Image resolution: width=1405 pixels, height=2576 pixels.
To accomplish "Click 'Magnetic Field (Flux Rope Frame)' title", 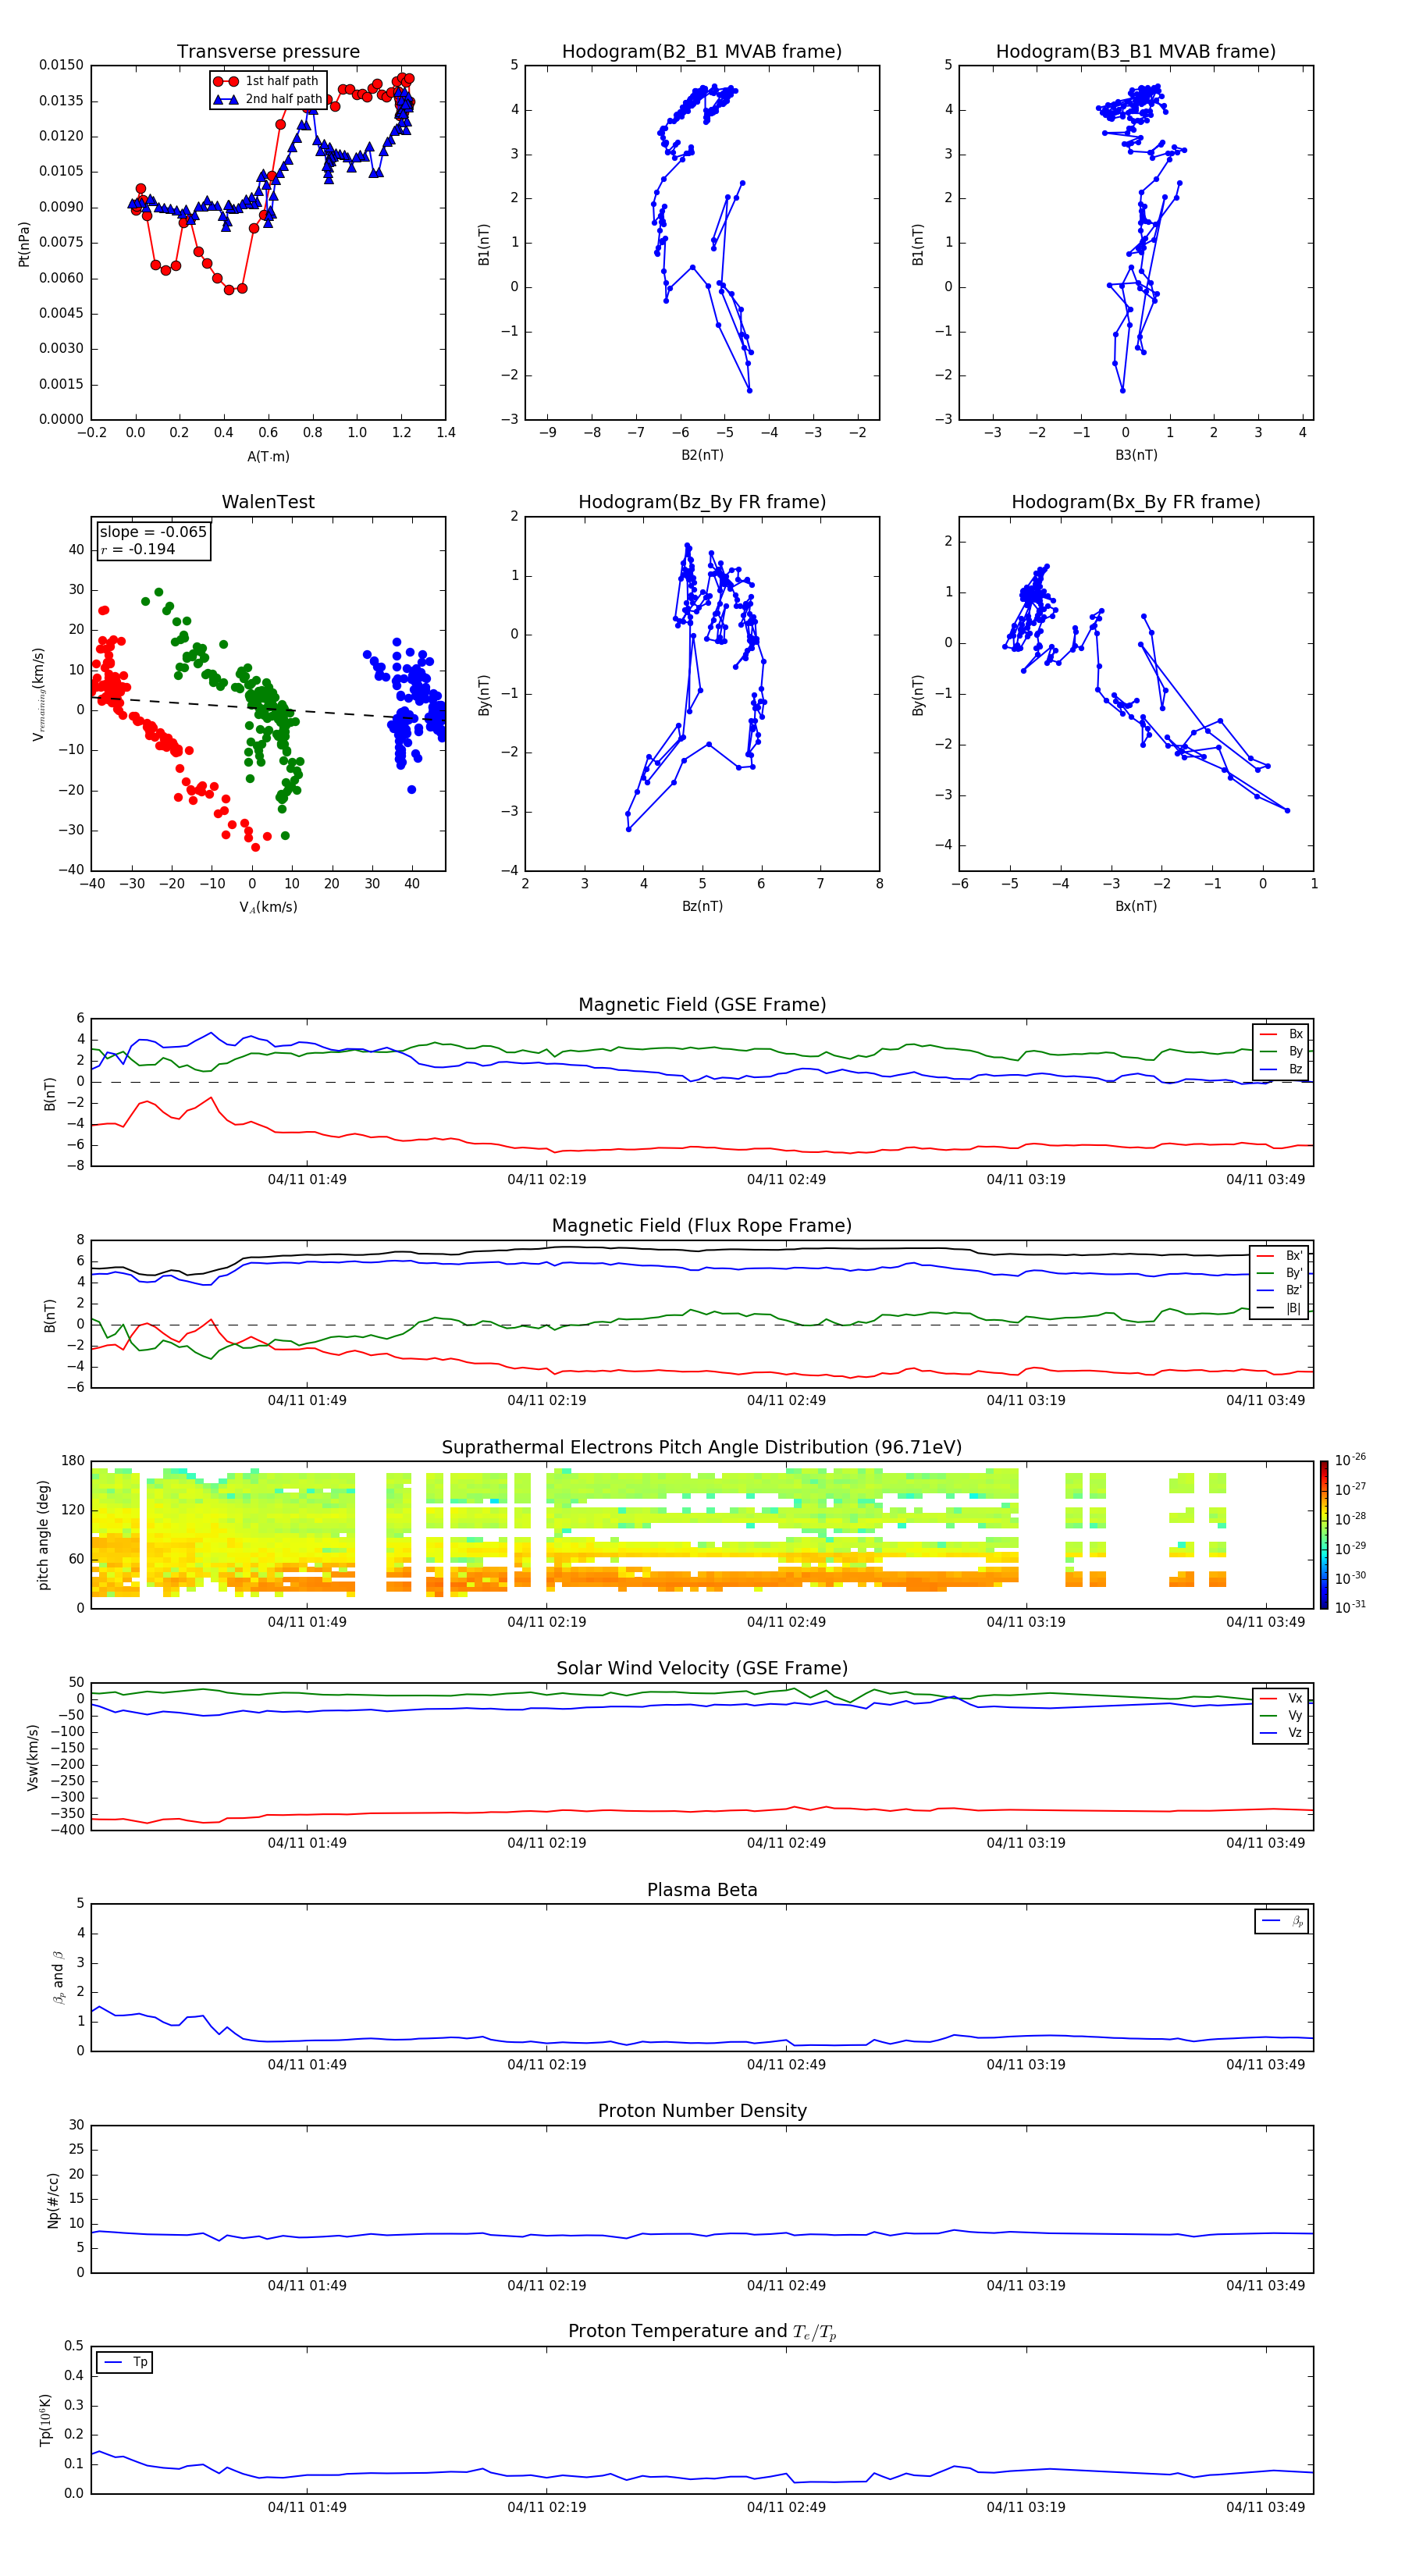I will tap(702, 1226).
